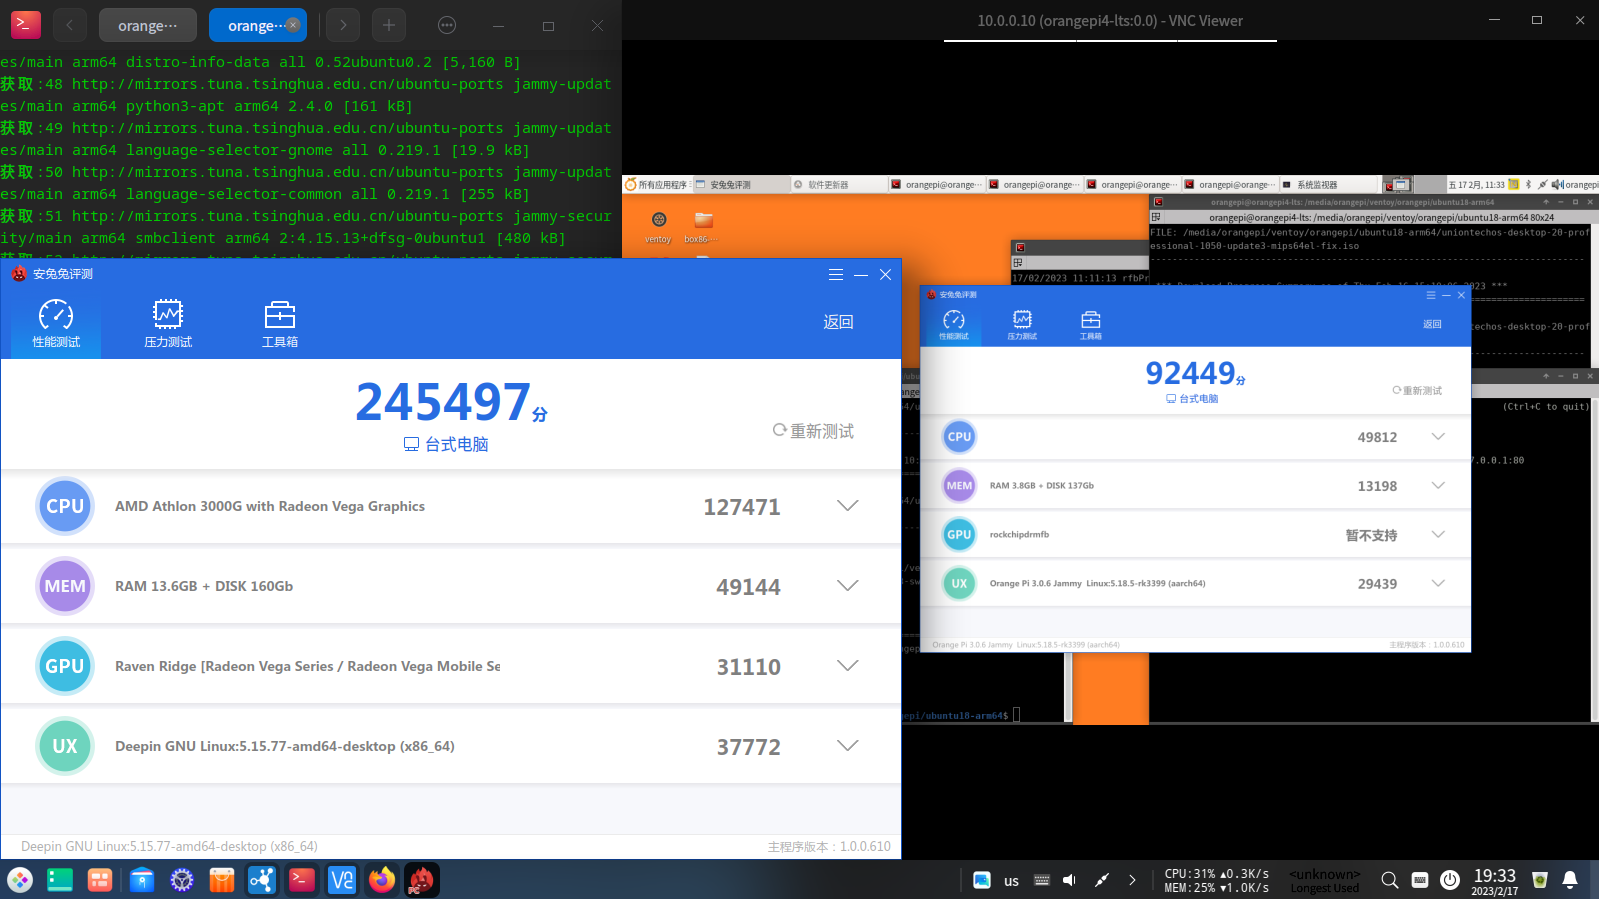Click the UX badge beside Orange Pi 3.0.6 Jammy

(959, 584)
